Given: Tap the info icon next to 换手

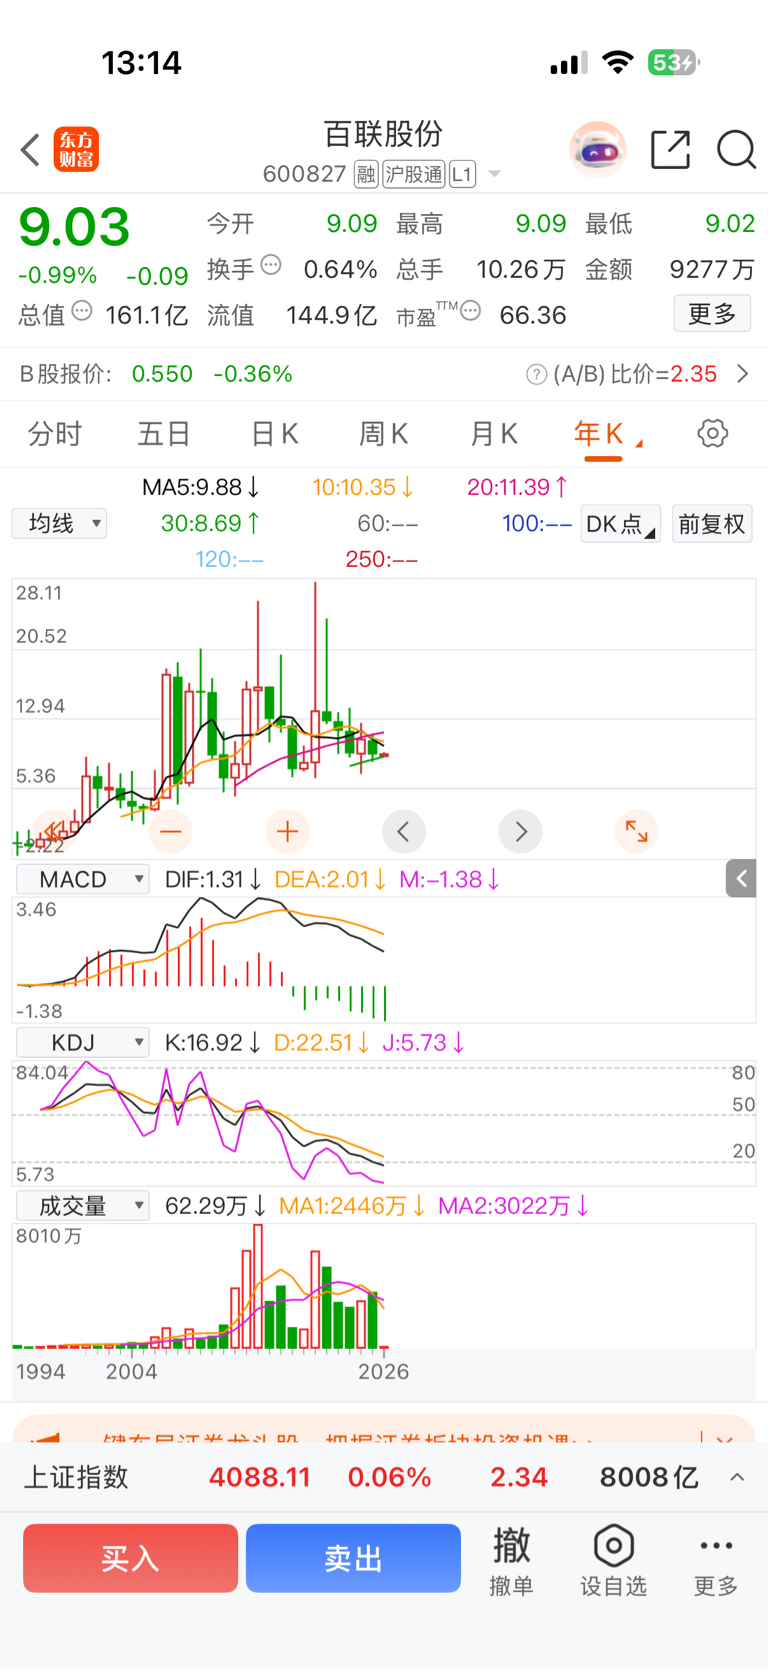Looking at the screenshot, I should click(x=271, y=265).
